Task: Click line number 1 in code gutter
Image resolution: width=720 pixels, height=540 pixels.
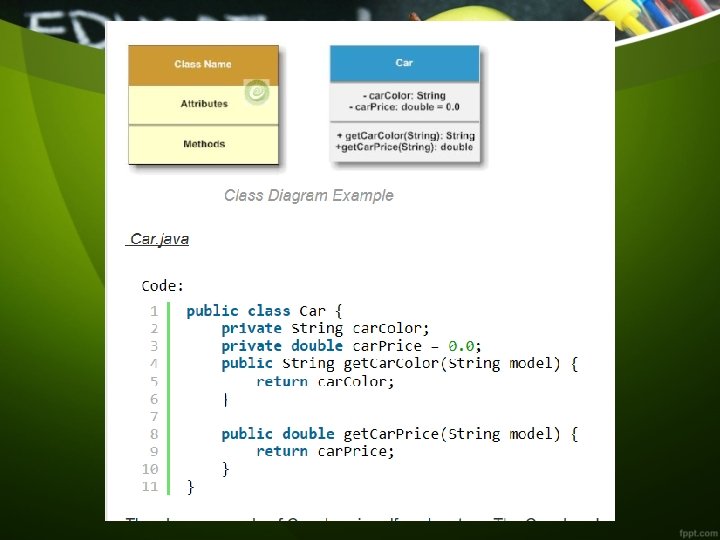Action: tap(154, 311)
